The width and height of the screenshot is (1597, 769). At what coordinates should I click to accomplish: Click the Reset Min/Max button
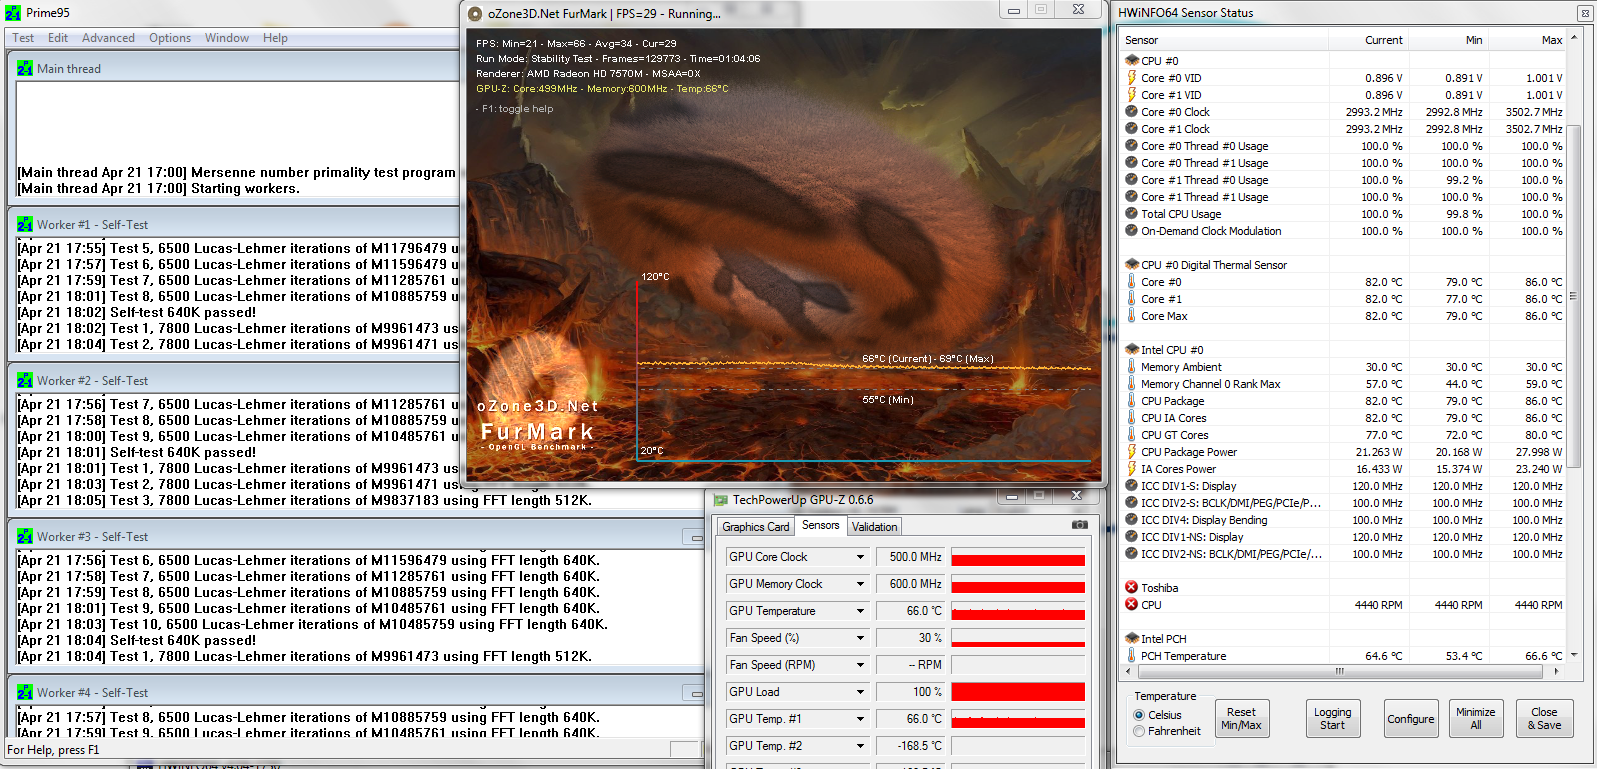coord(1241,719)
